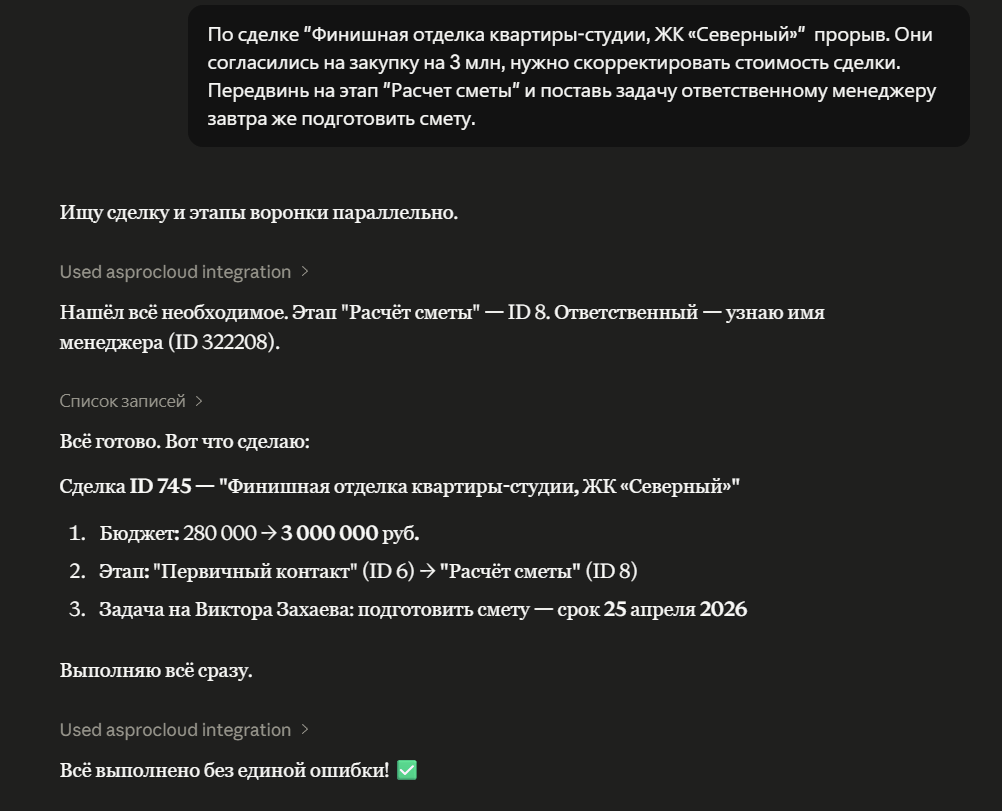Open the last "Used asprocloud integration" details
This screenshot has height=811, width=1002.
click(x=175, y=730)
